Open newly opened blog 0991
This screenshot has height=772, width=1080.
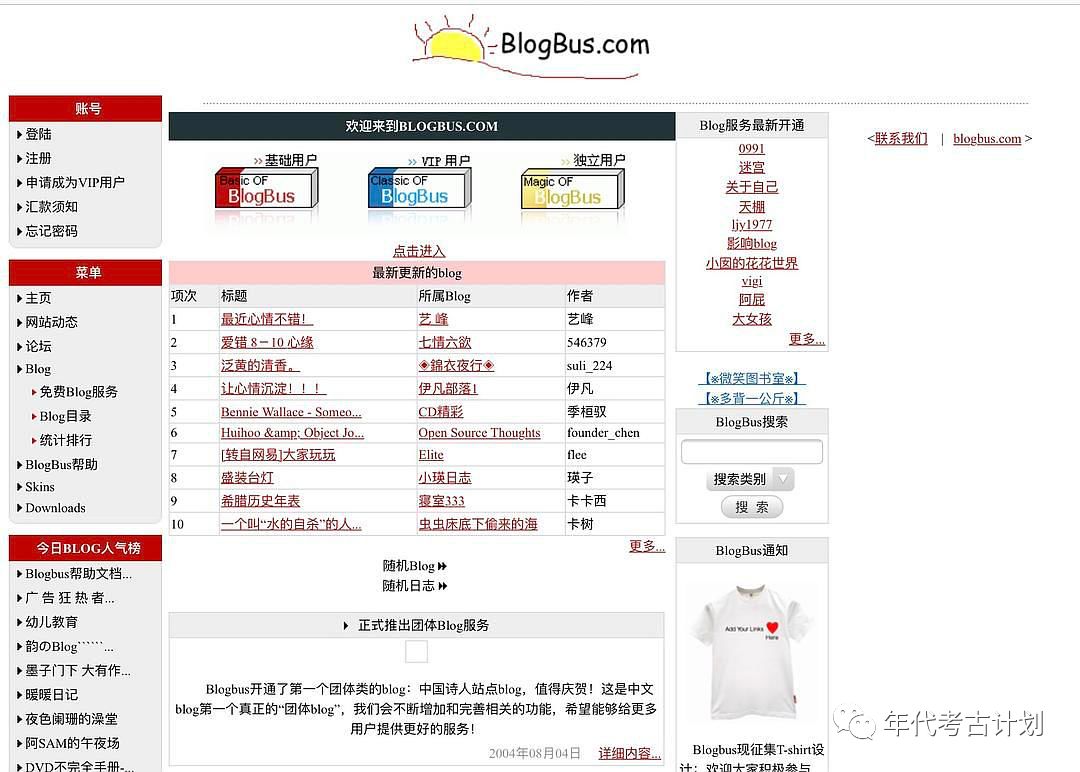(x=751, y=148)
